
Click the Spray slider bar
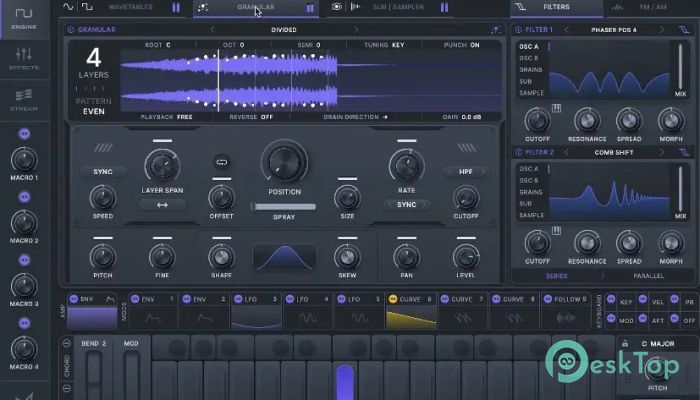(283, 207)
